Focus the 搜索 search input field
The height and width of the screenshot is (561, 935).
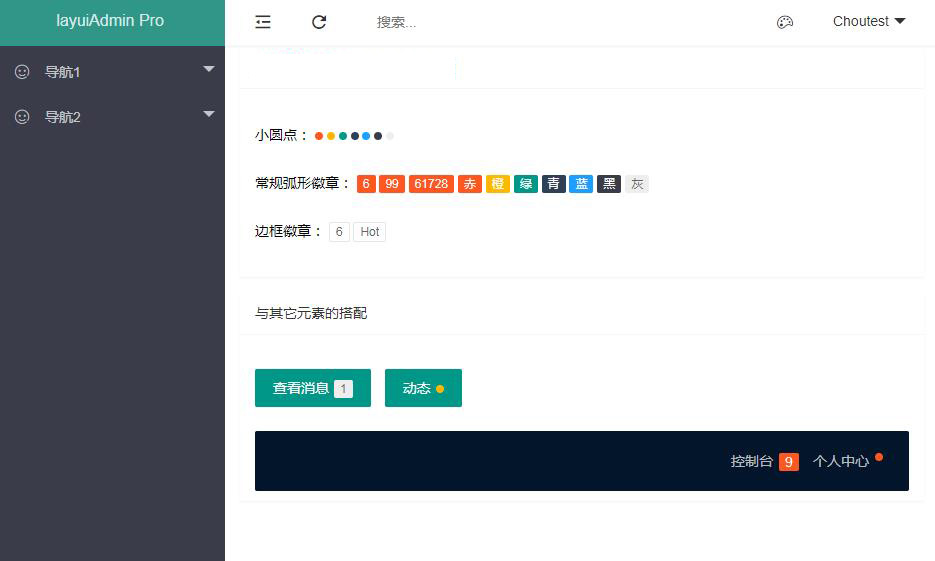[450, 22]
